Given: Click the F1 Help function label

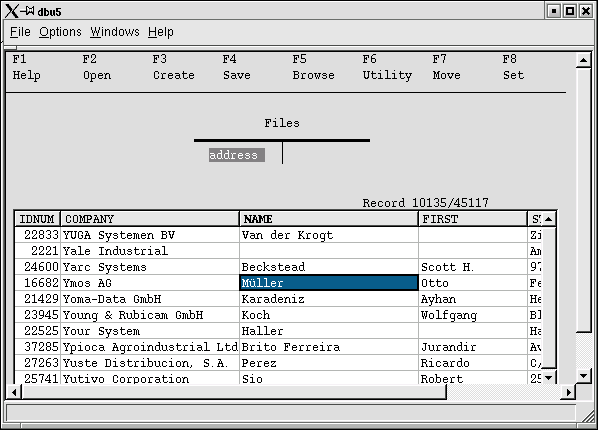Looking at the screenshot, I should (x=26, y=67).
